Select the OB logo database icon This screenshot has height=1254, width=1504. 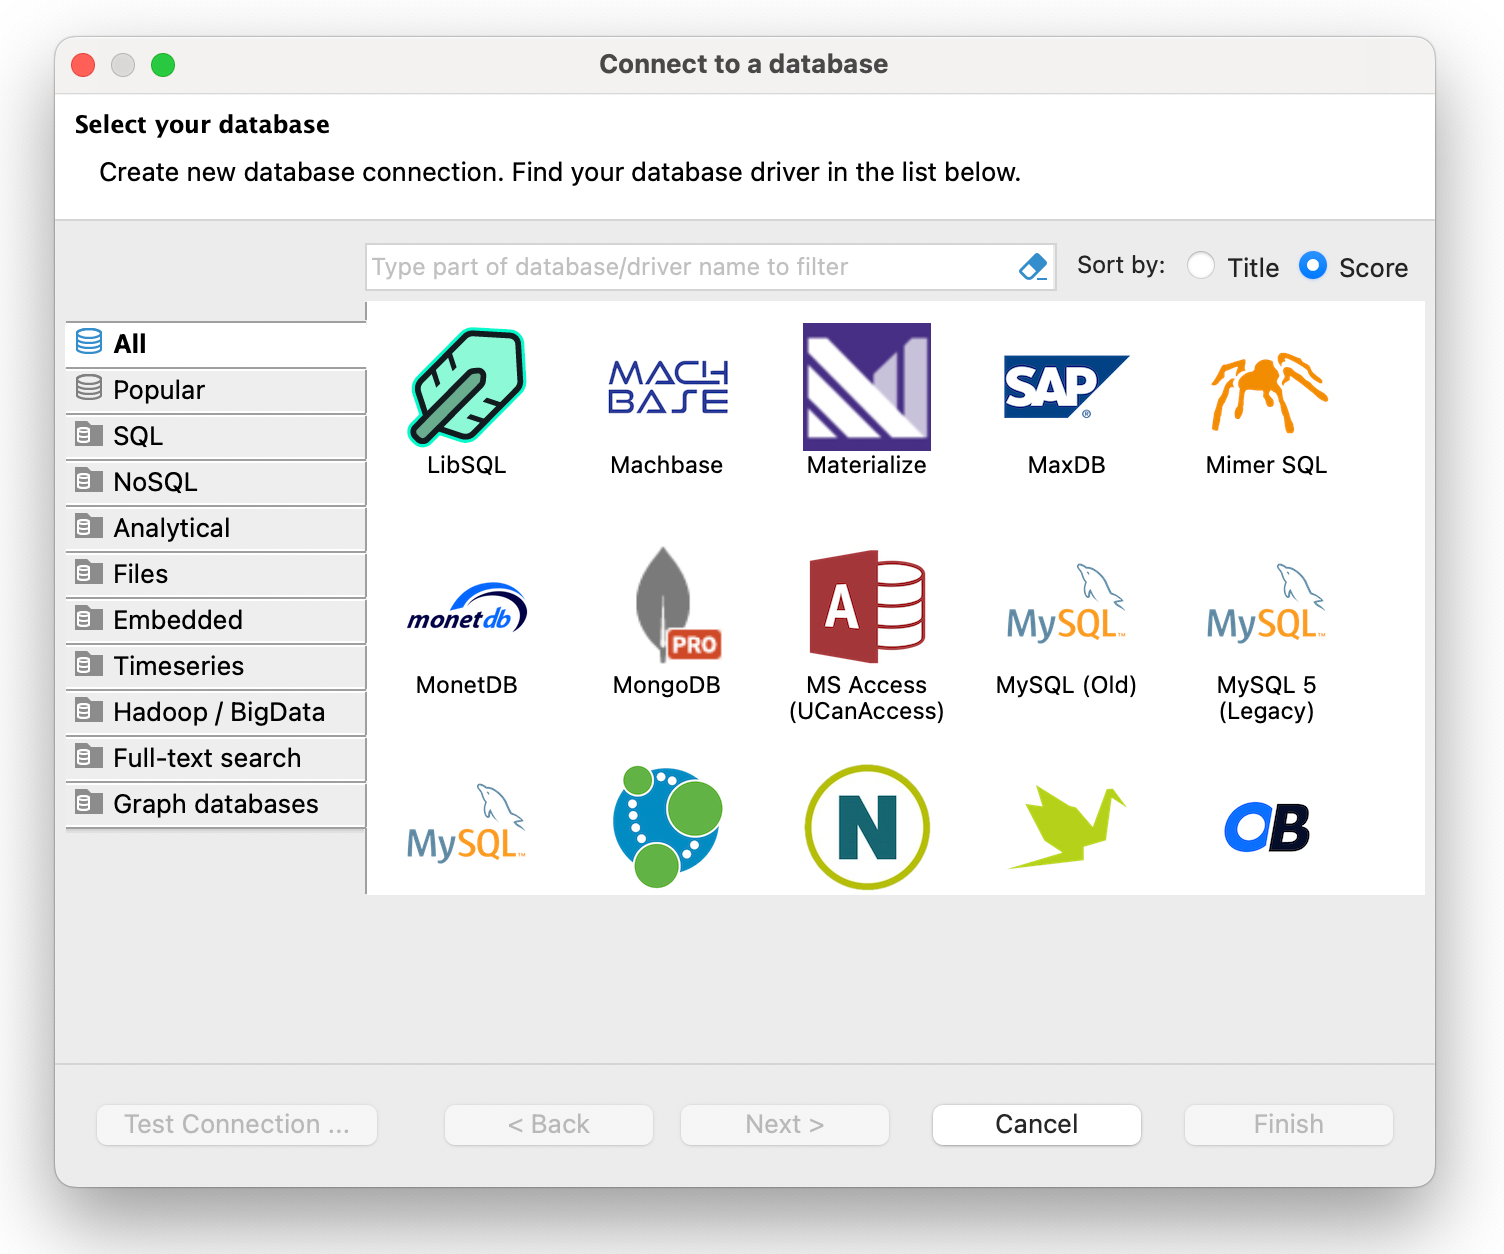click(x=1267, y=827)
